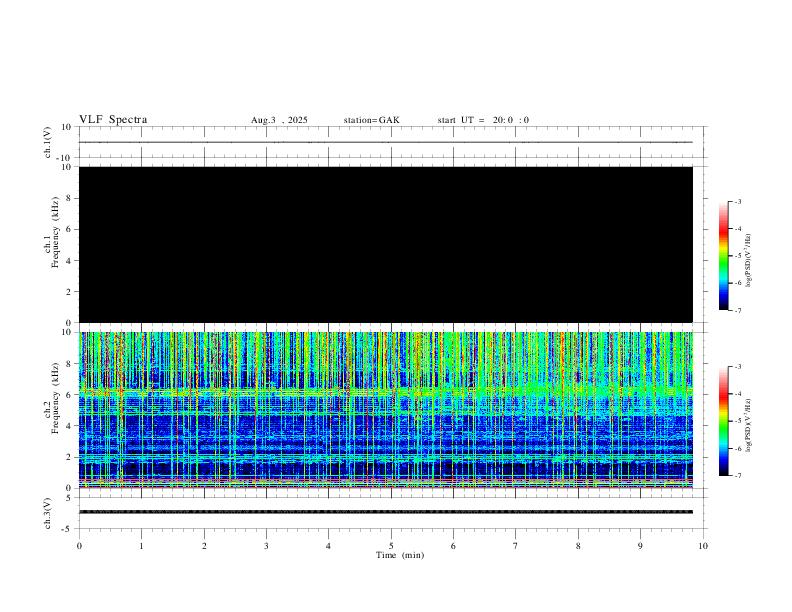Click the "6" kHz tick on ch.2 frequency axis
792x612 pixels.
(70, 395)
